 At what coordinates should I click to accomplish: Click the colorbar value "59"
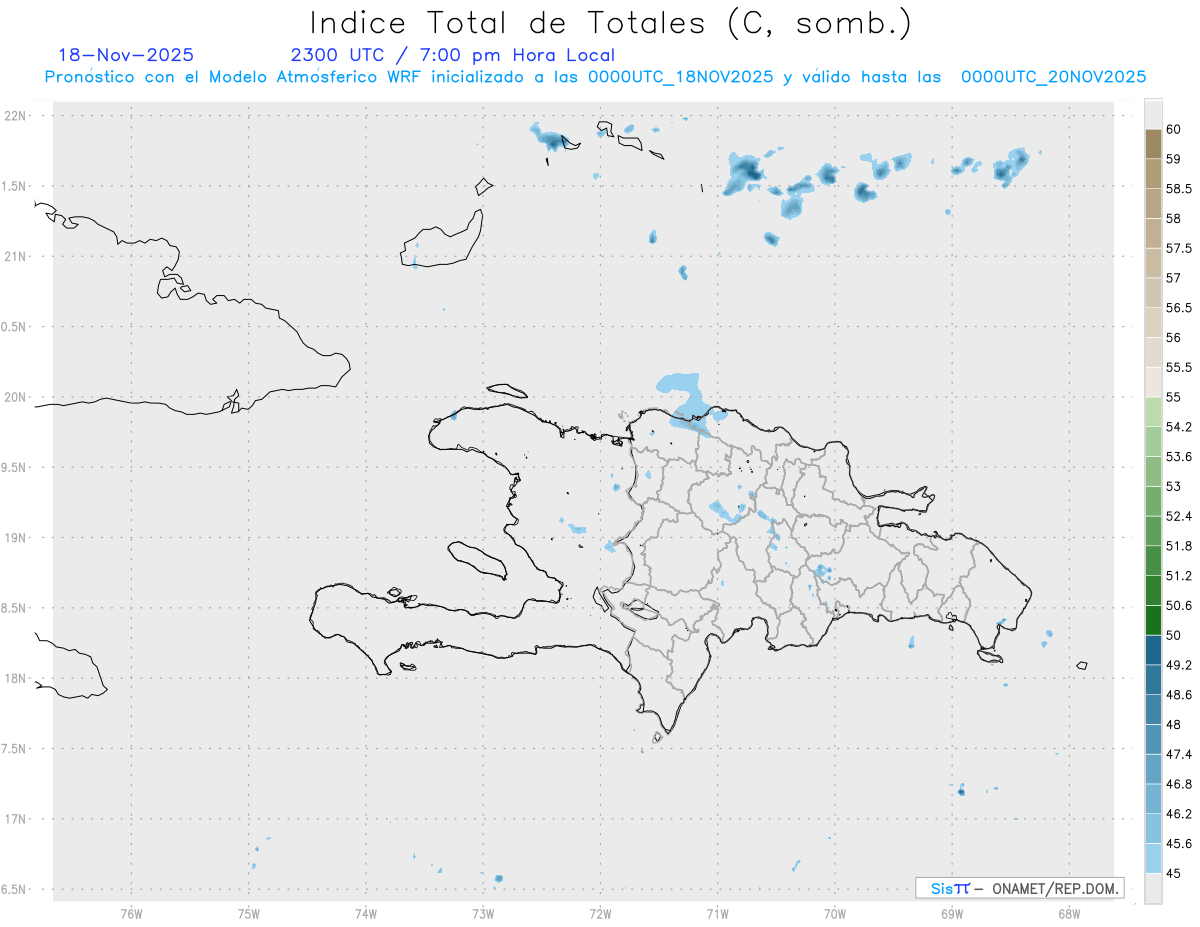pos(1174,159)
